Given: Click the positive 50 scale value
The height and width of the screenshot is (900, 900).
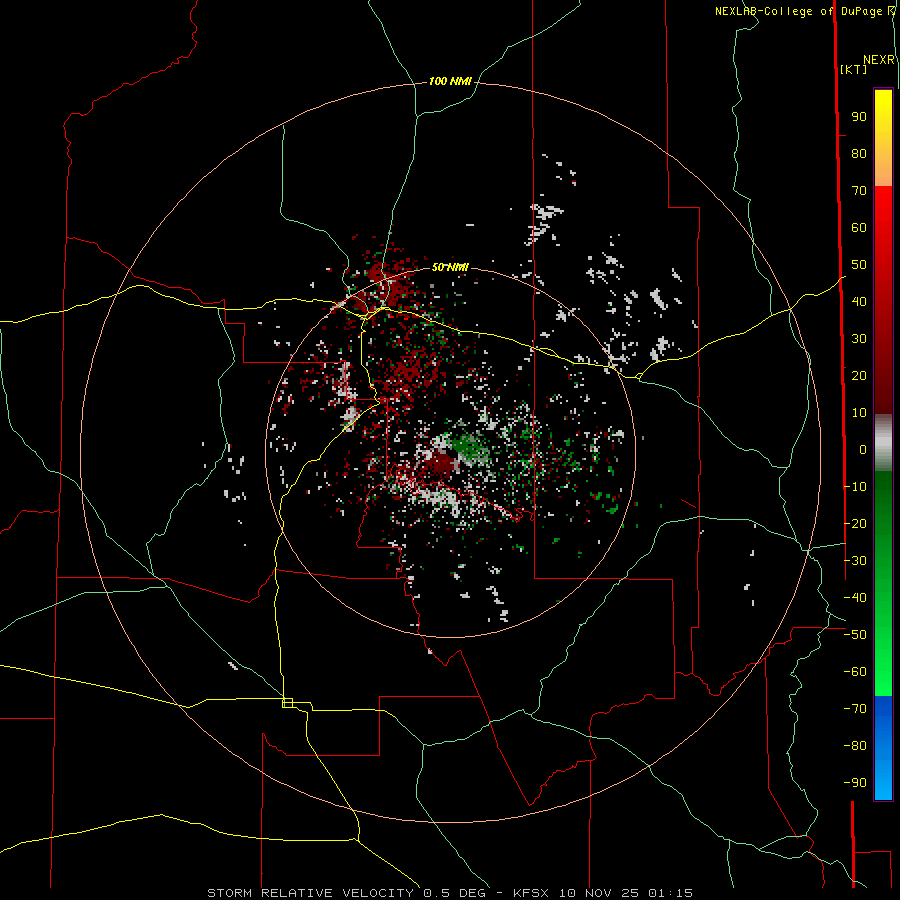Looking at the screenshot, I should (859, 265).
